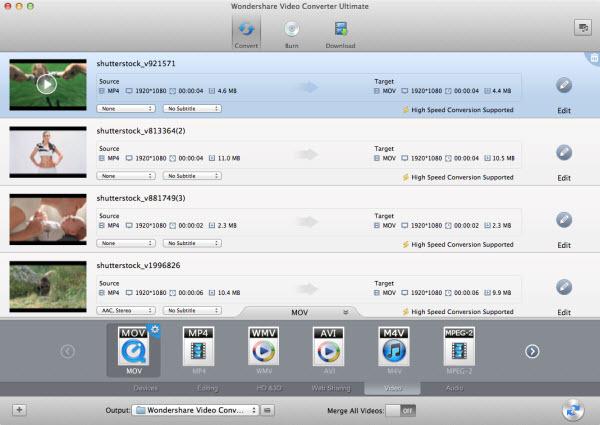Click the edit pencil icon for shutterstock_v881749(3)

pos(564,220)
